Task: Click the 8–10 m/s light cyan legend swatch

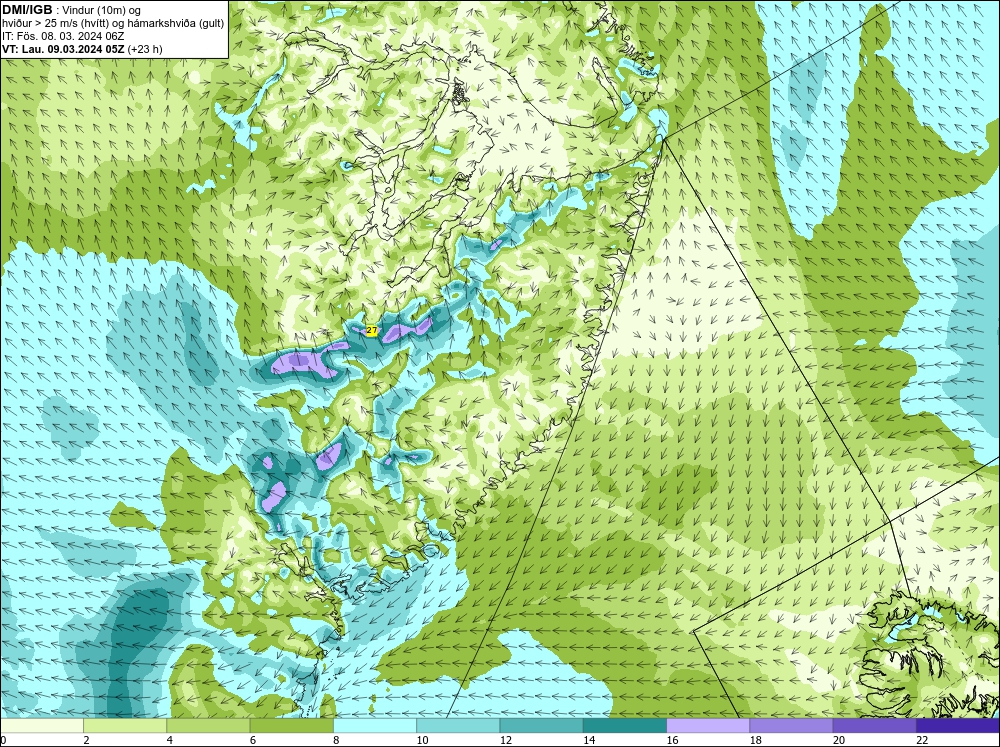Action: (375, 725)
